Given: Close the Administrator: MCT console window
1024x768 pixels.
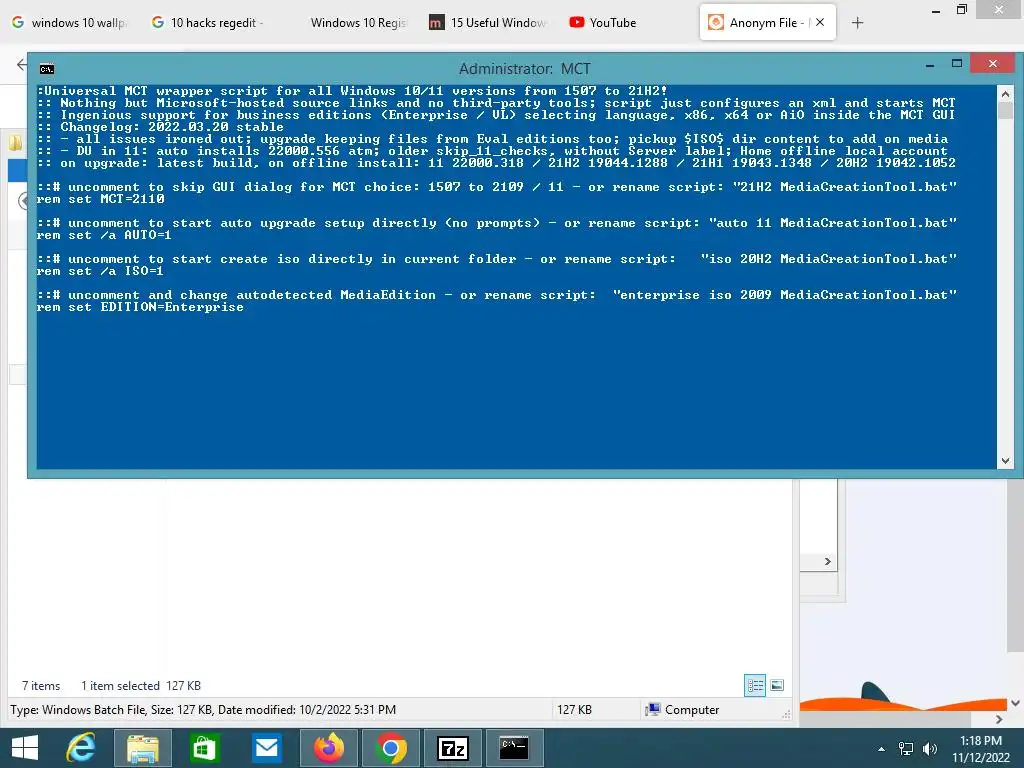Looking at the screenshot, I should coord(993,63).
